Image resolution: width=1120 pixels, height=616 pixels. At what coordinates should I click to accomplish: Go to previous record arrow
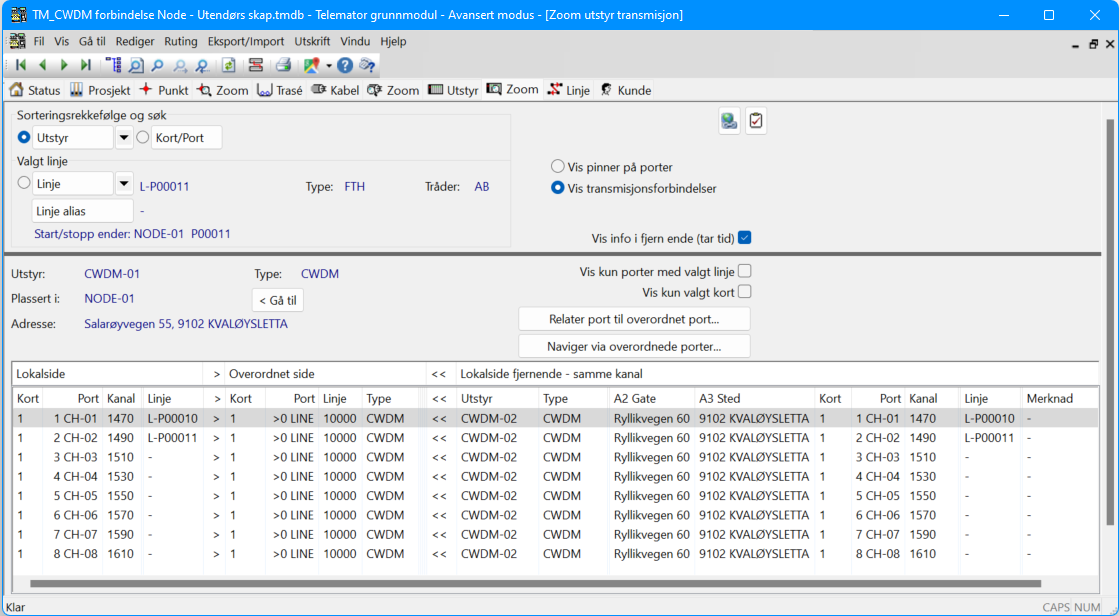42,65
